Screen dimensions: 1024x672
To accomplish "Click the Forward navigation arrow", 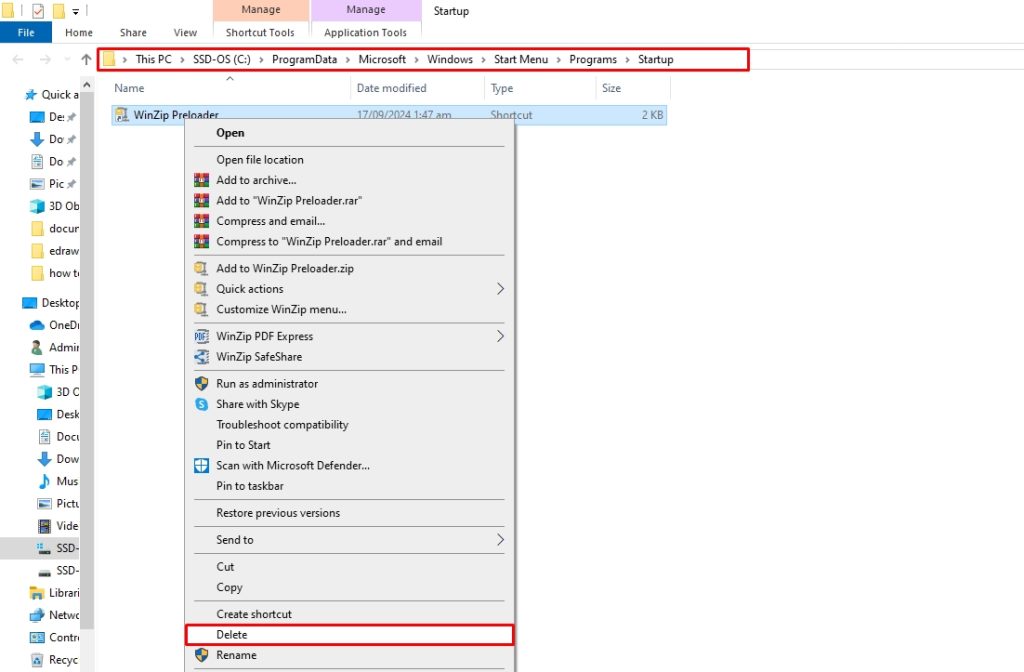I will click(45, 59).
